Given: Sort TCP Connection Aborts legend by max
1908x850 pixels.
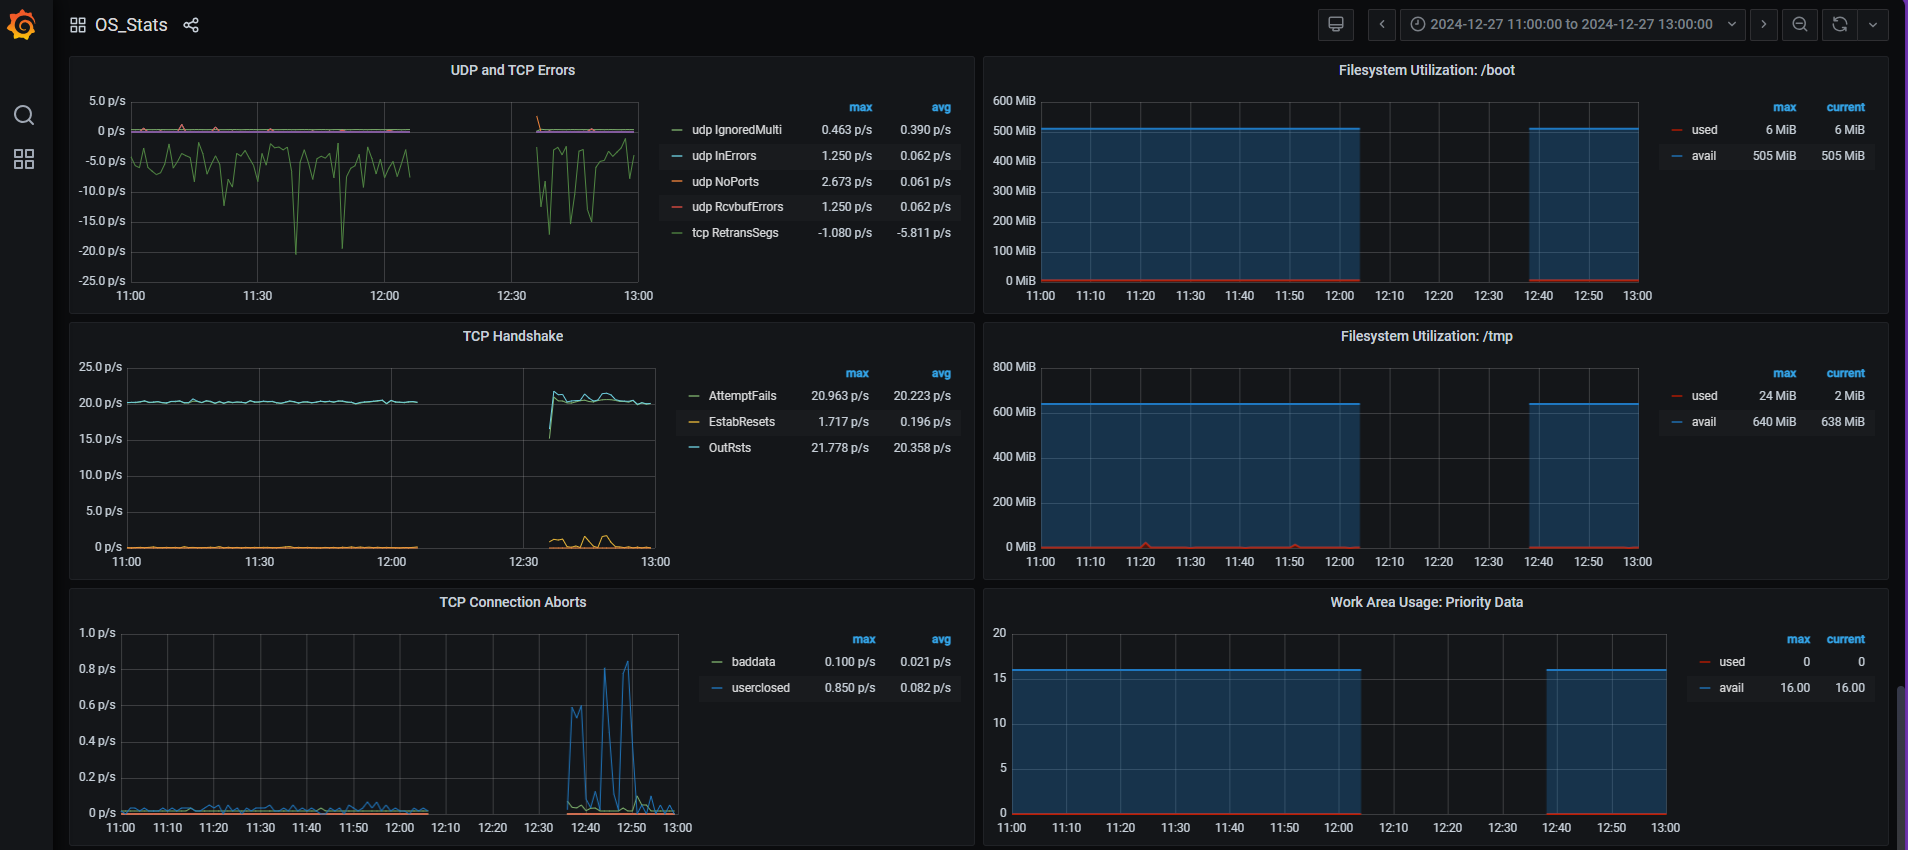Looking at the screenshot, I should tap(864, 639).
